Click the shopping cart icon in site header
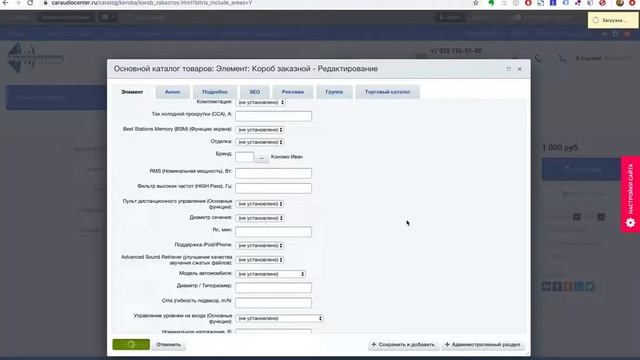 (562, 59)
